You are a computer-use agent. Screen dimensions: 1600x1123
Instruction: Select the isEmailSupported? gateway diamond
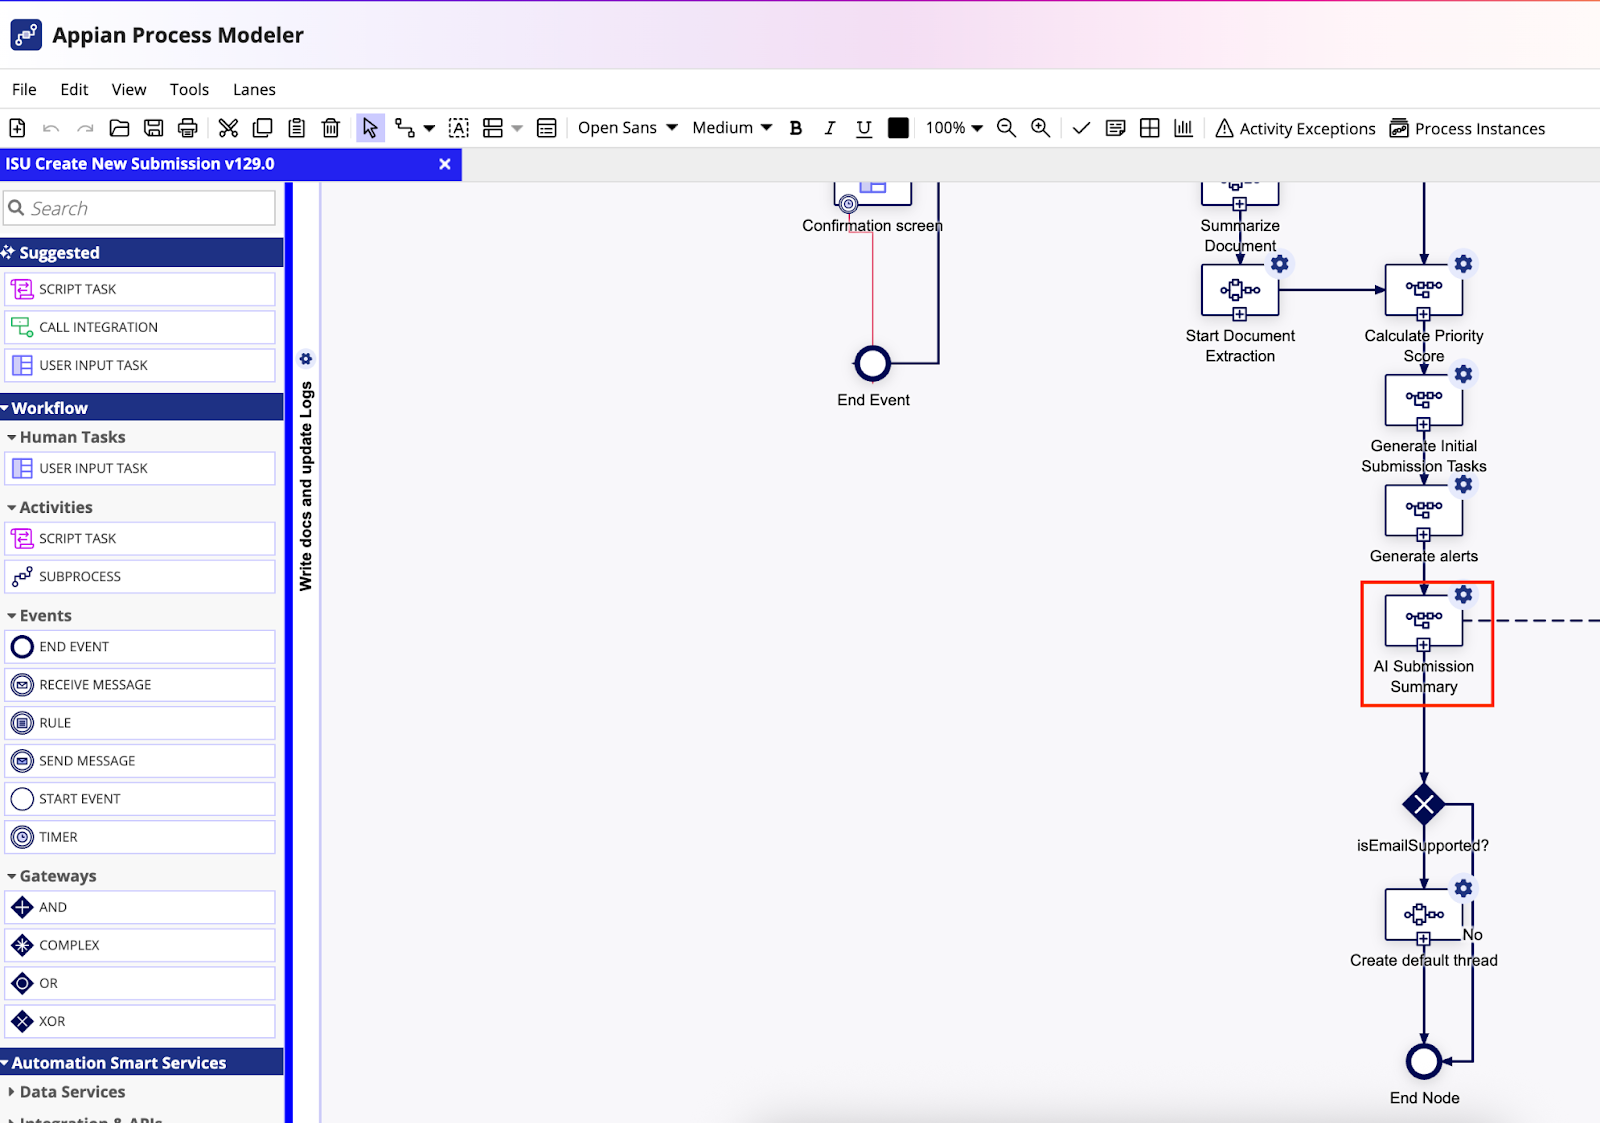point(1424,804)
